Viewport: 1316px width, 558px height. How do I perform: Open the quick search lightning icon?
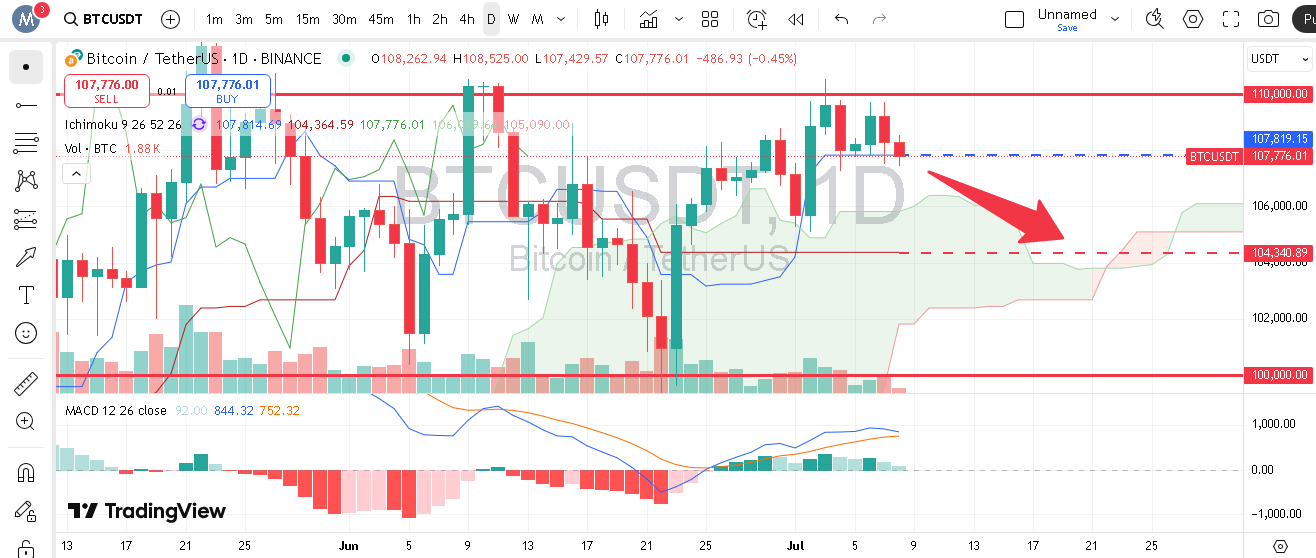coord(1156,19)
